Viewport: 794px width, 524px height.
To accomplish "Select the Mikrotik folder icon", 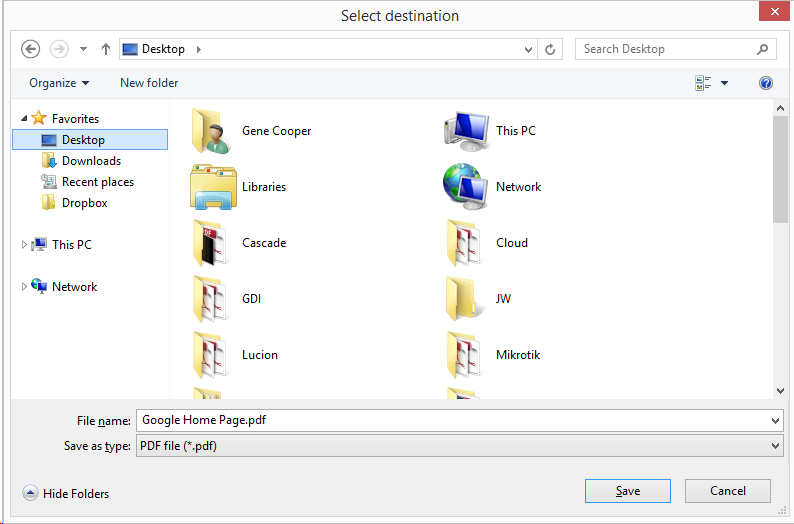I will click(465, 355).
